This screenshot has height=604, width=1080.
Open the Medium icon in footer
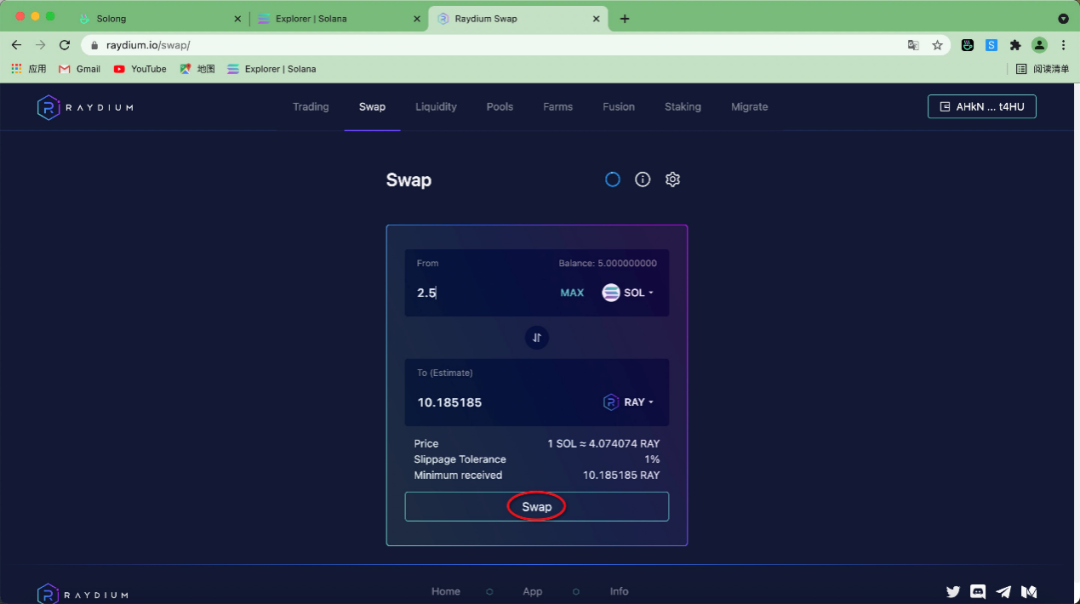(x=1029, y=592)
